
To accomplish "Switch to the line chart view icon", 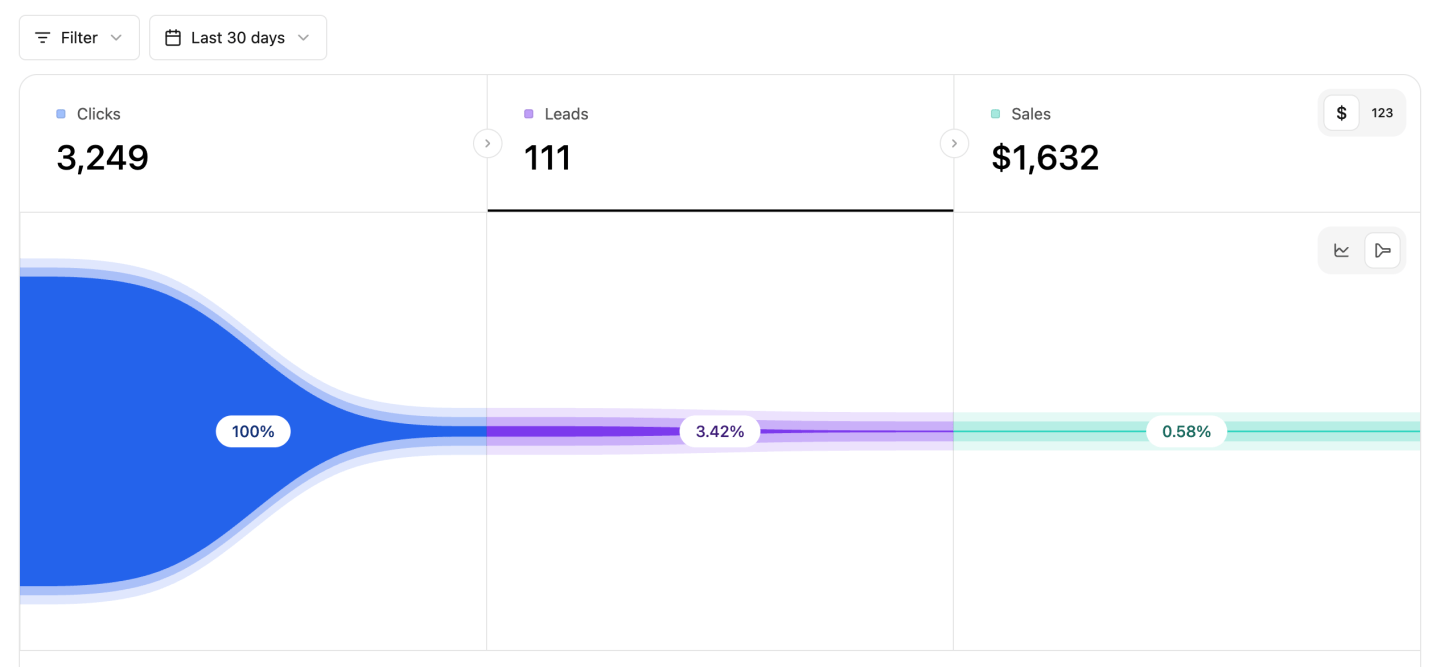I will (1342, 250).
